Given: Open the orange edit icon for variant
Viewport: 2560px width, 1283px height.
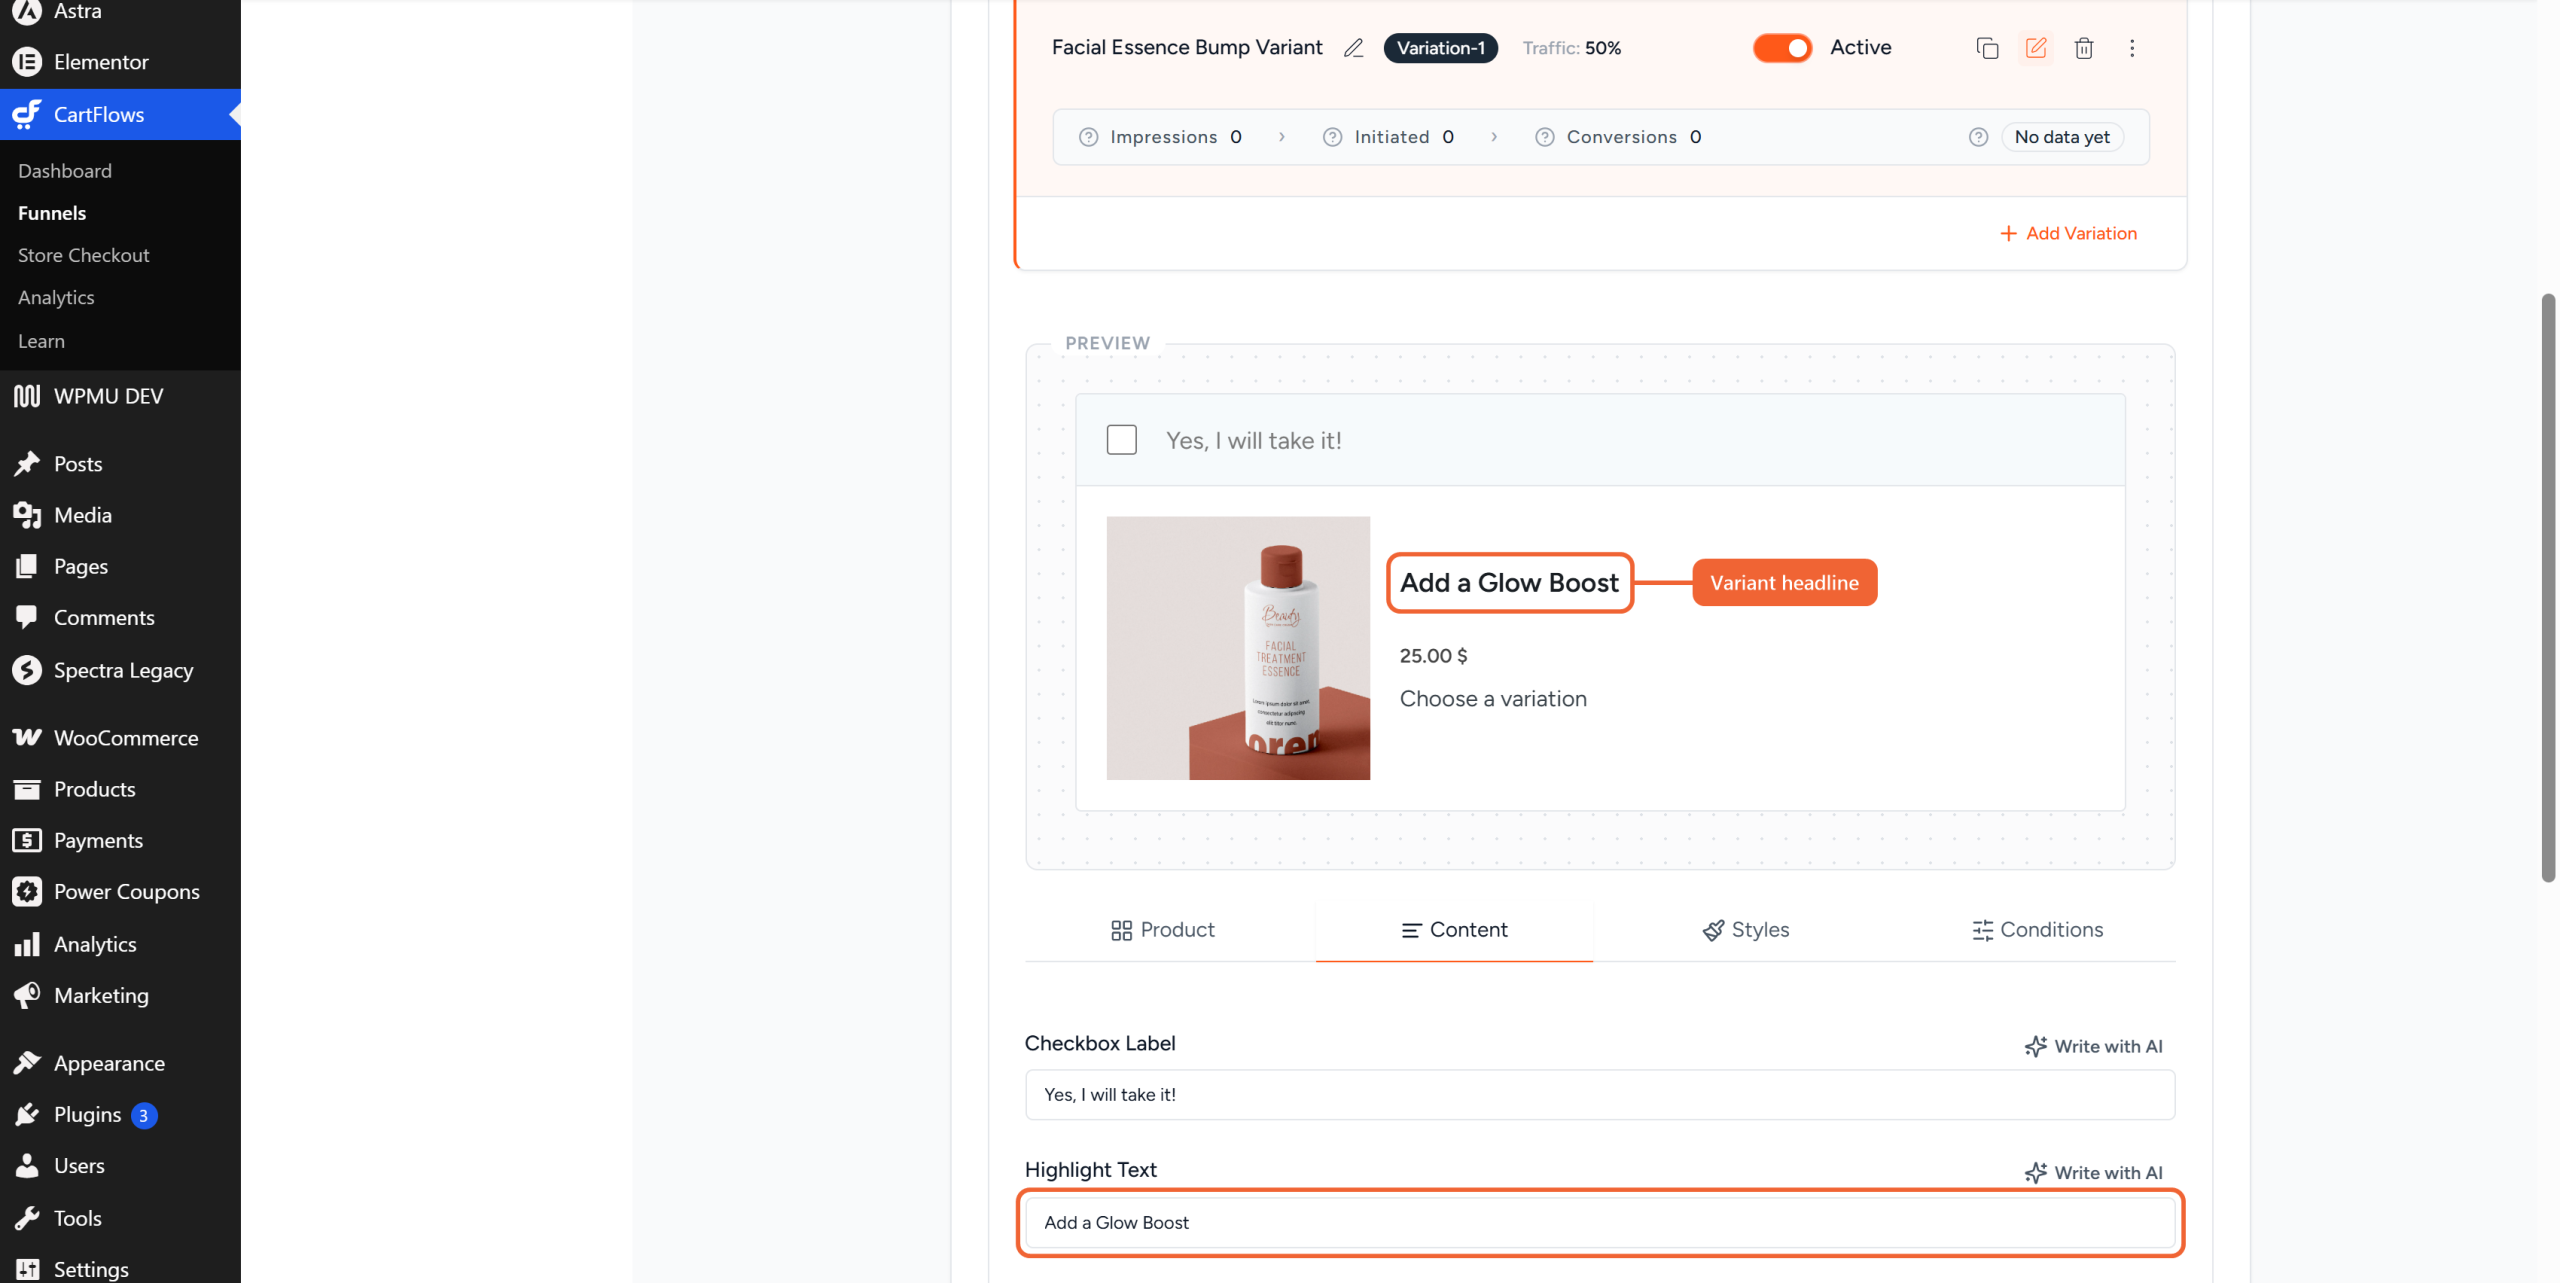Looking at the screenshot, I should point(2036,48).
